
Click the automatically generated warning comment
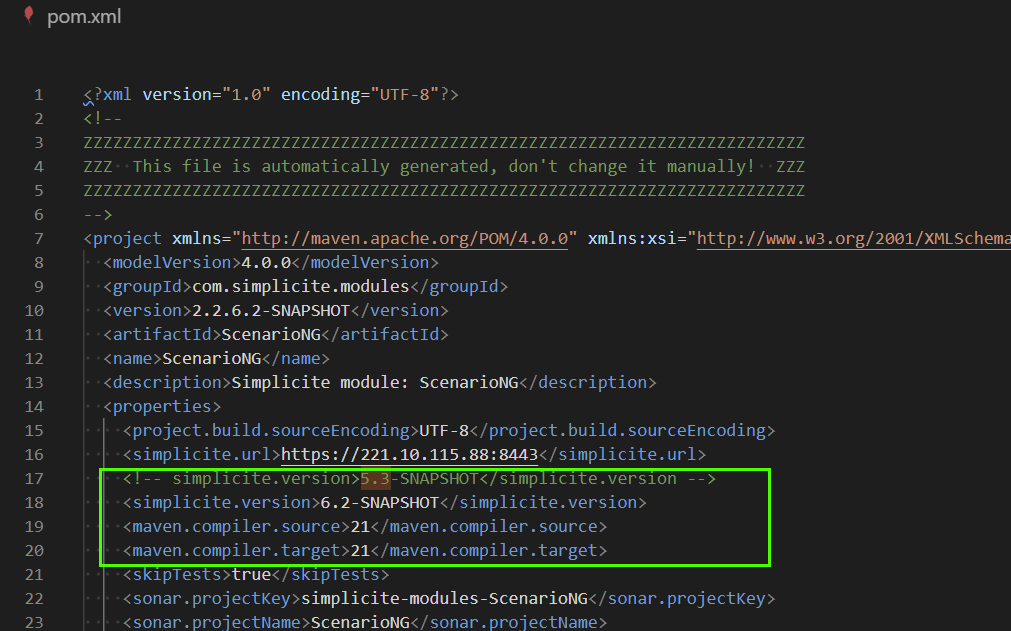(443, 167)
